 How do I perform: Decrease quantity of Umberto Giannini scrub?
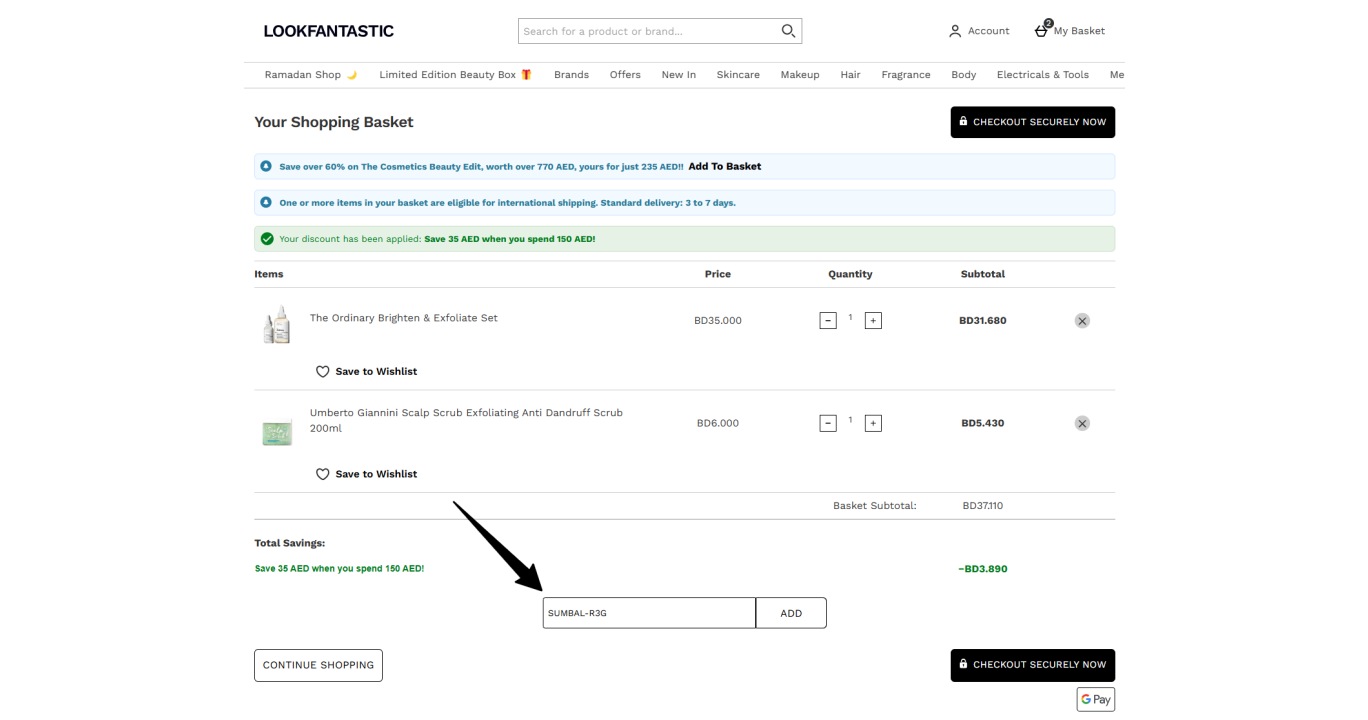tap(828, 424)
